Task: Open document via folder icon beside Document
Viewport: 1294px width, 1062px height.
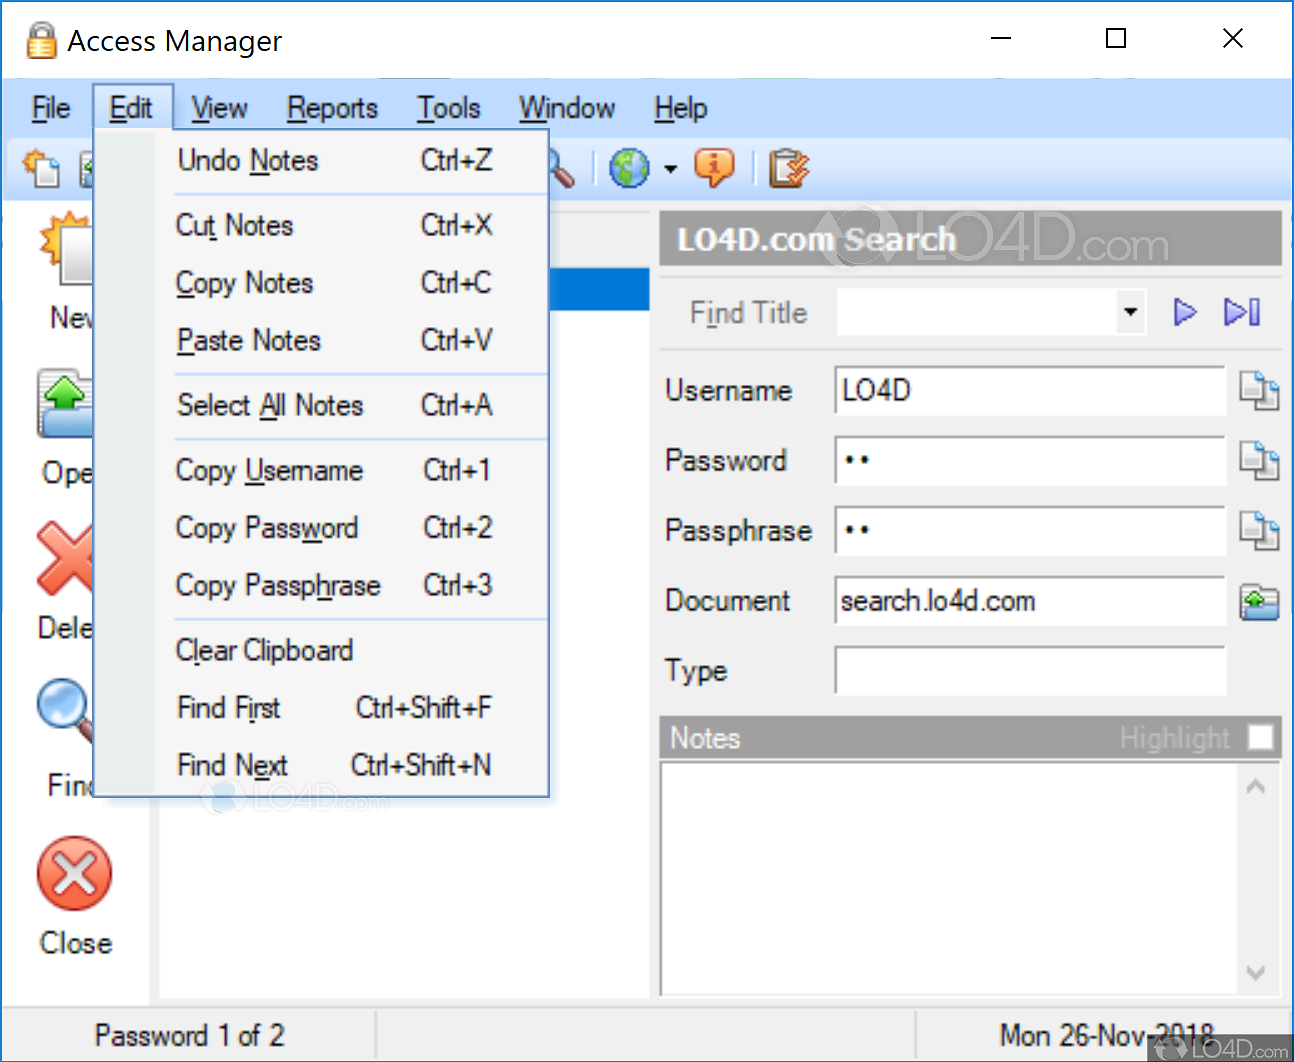Action: click(x=1258, y=602)
